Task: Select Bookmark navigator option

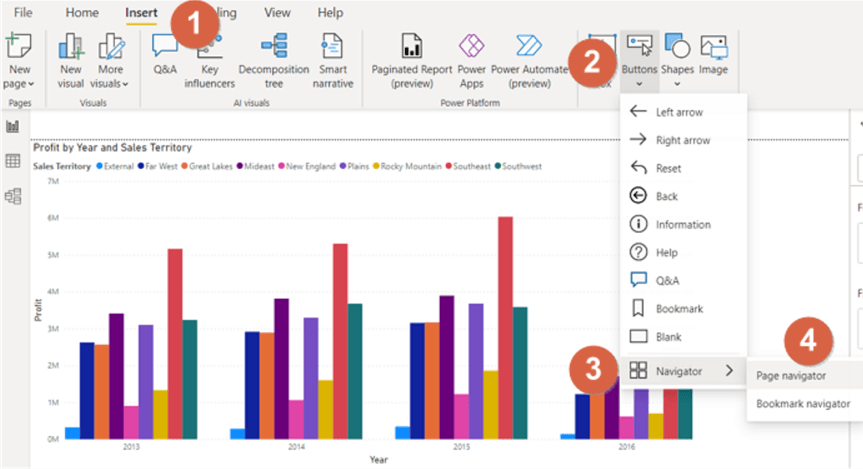Action: point(803,404)
